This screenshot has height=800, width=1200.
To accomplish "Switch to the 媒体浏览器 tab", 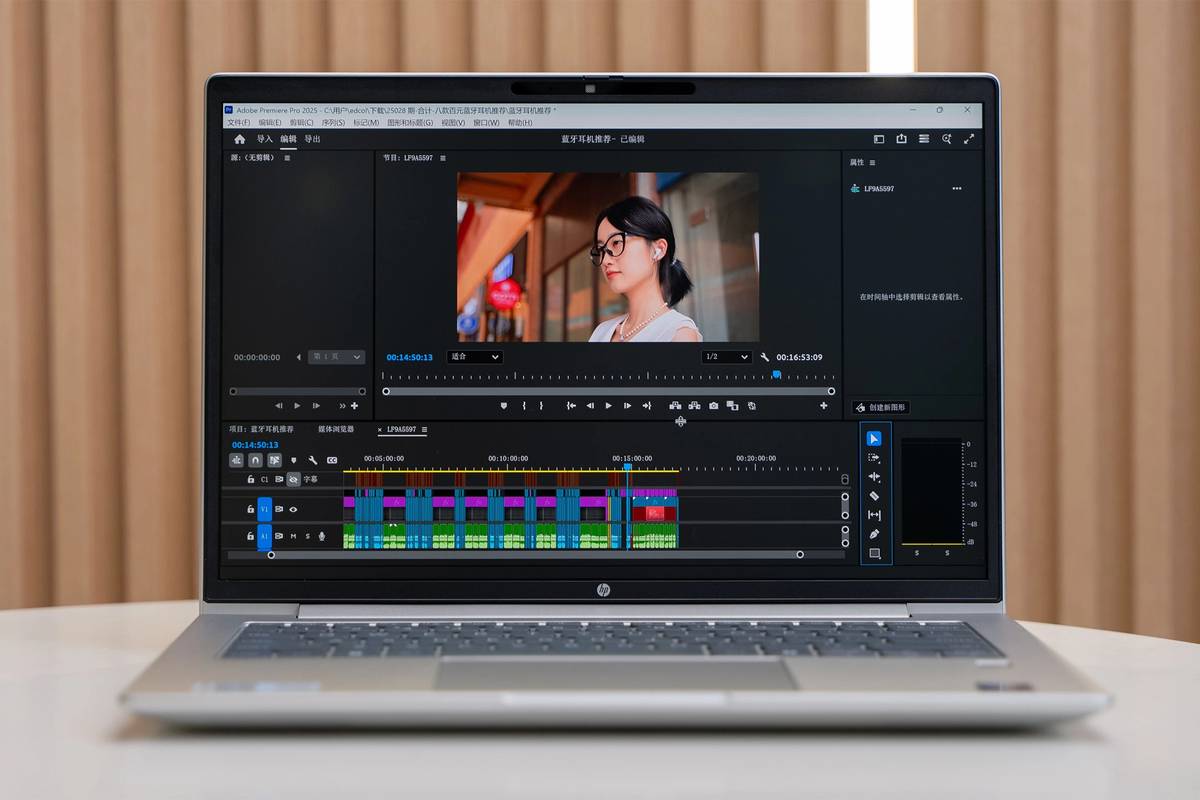I will point(336,429).
